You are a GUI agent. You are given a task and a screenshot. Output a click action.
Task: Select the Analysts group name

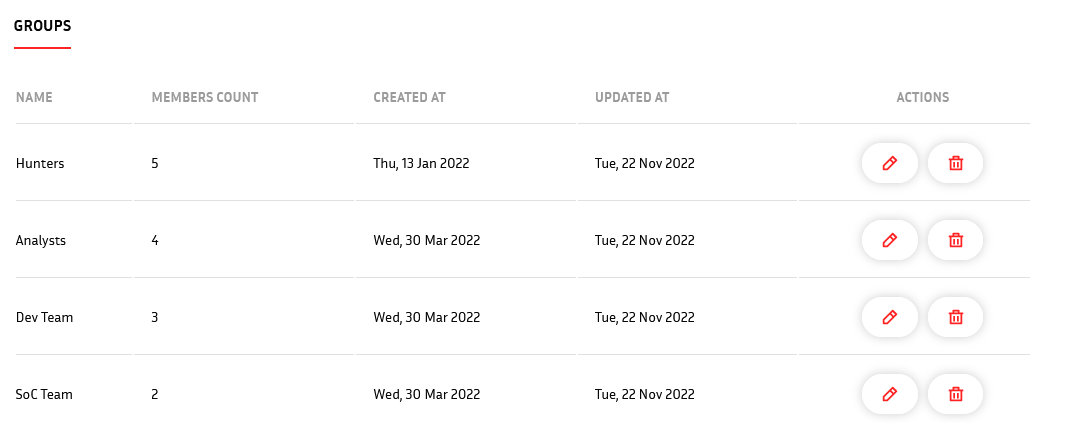(x=41, y=241)
